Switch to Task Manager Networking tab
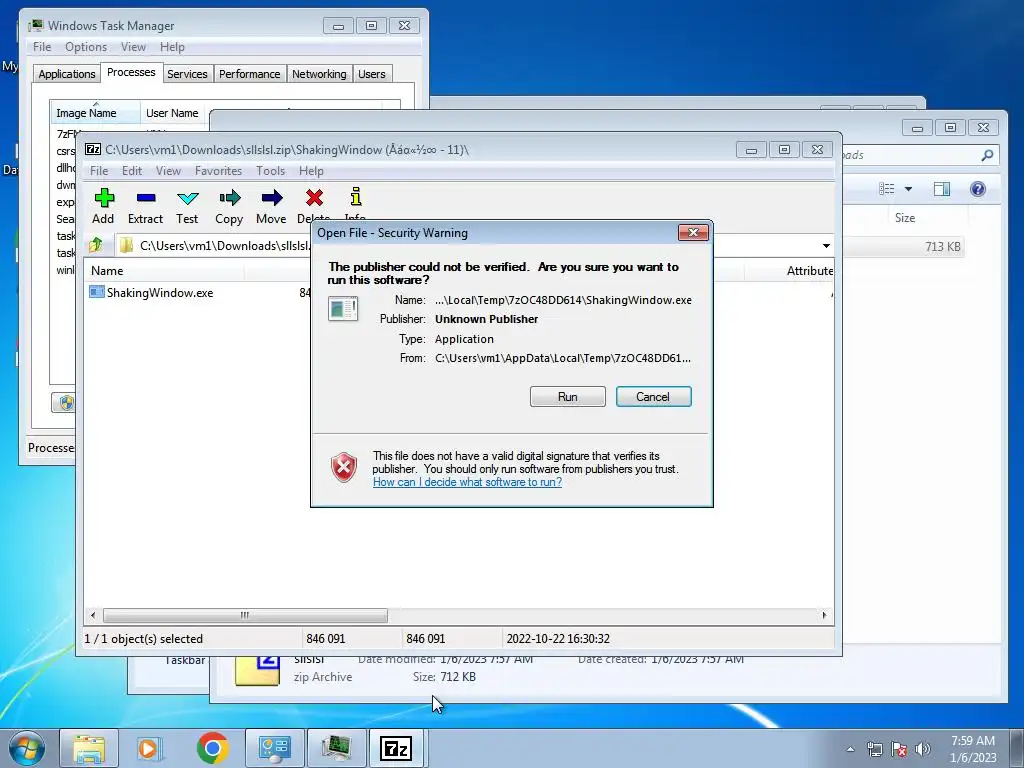Image resolution: width=1024 pixels, height=768 pixels. point(319,74)
